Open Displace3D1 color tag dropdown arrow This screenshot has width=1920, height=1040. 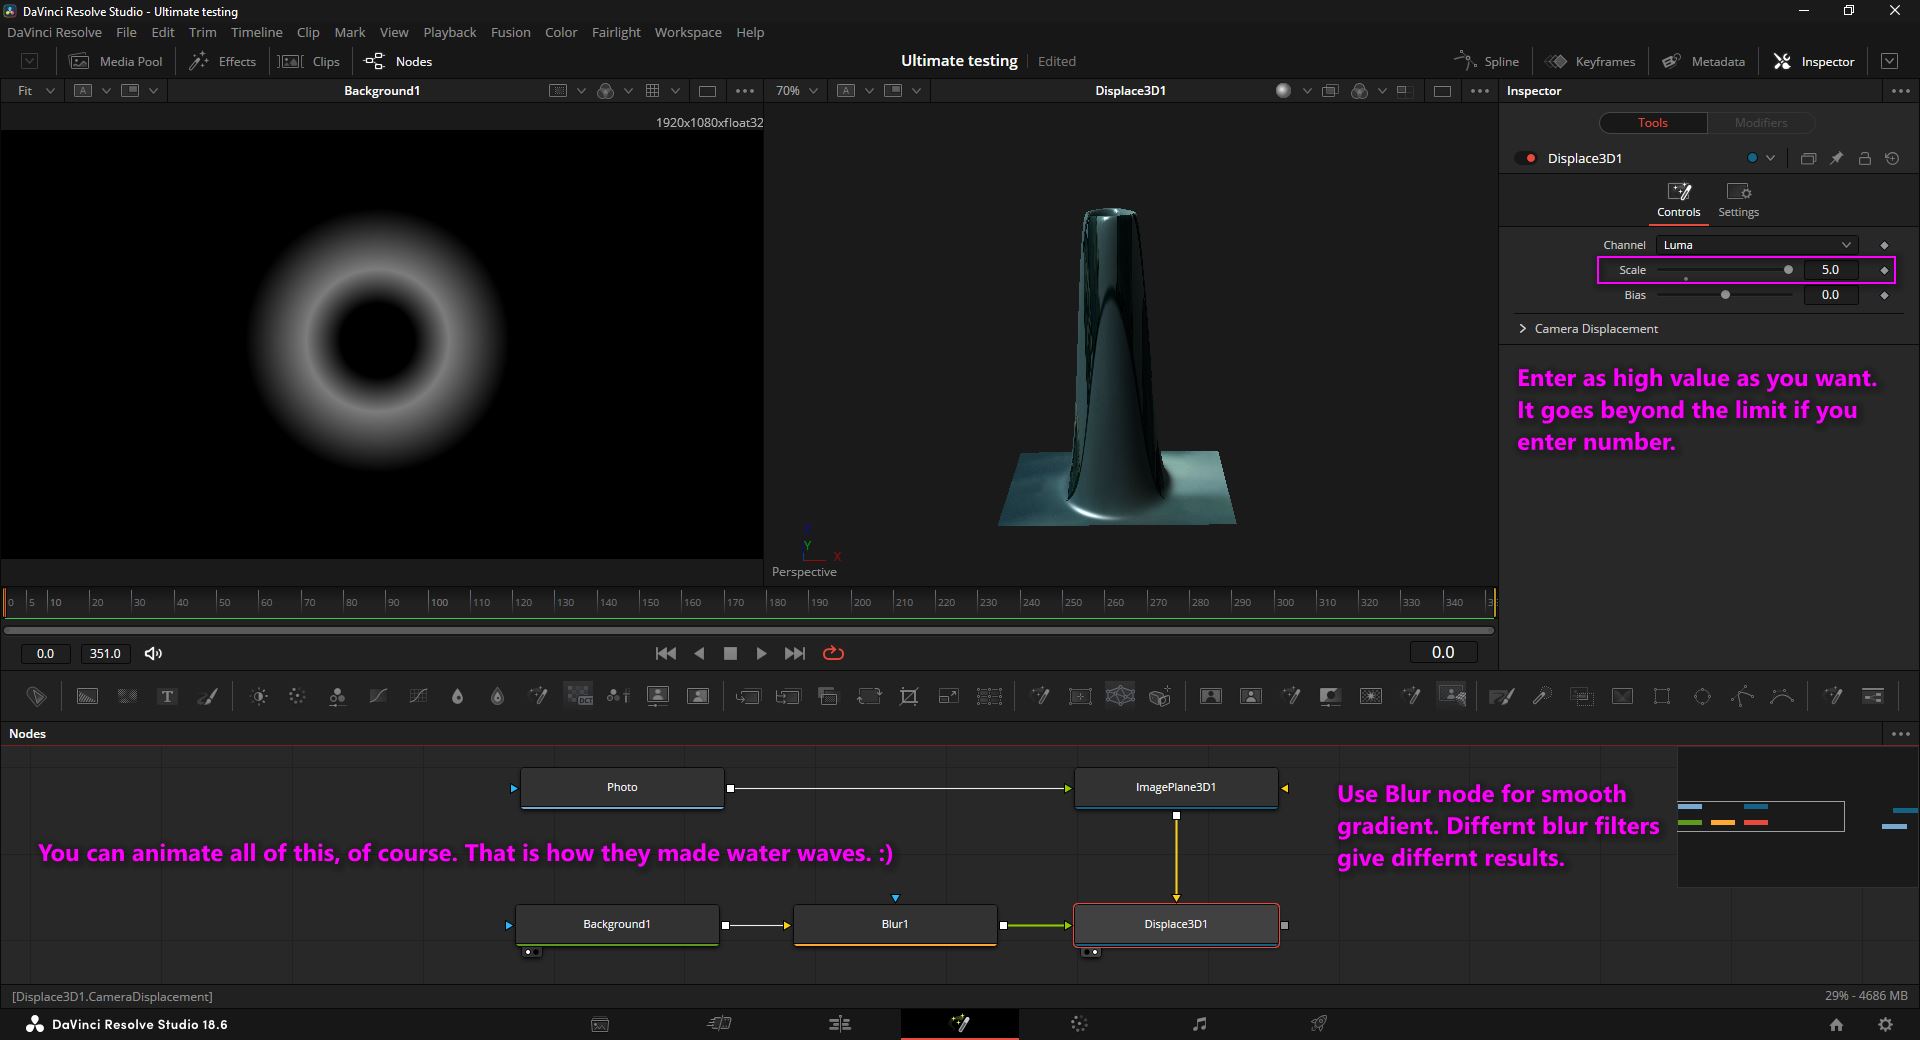click(x=1770, y=158)
